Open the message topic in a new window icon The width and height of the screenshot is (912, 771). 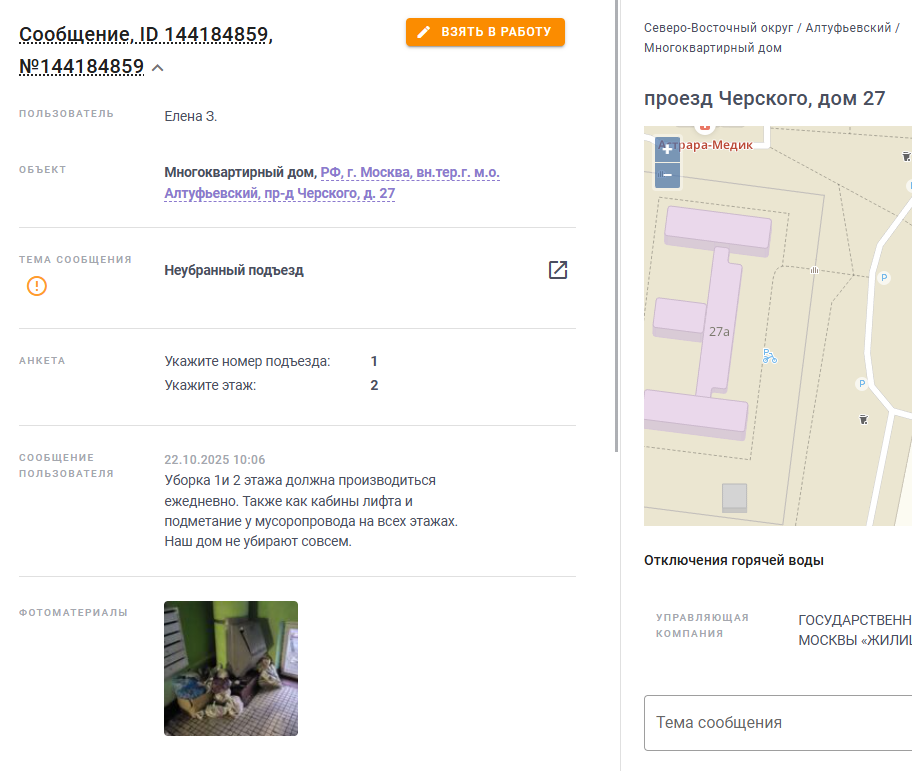[x=558, y=270]
